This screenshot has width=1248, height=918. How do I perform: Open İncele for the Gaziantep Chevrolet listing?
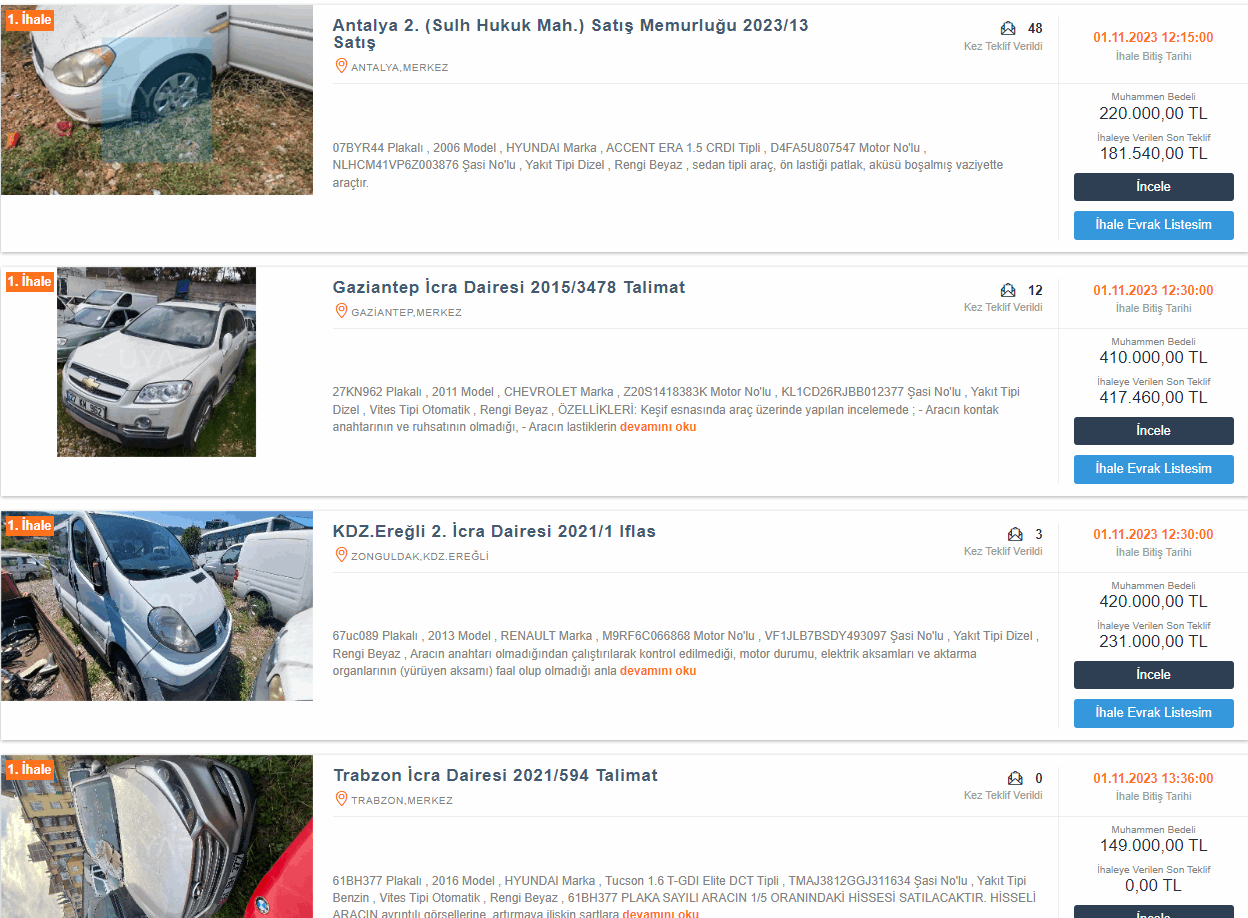(x=1153, y=431)
